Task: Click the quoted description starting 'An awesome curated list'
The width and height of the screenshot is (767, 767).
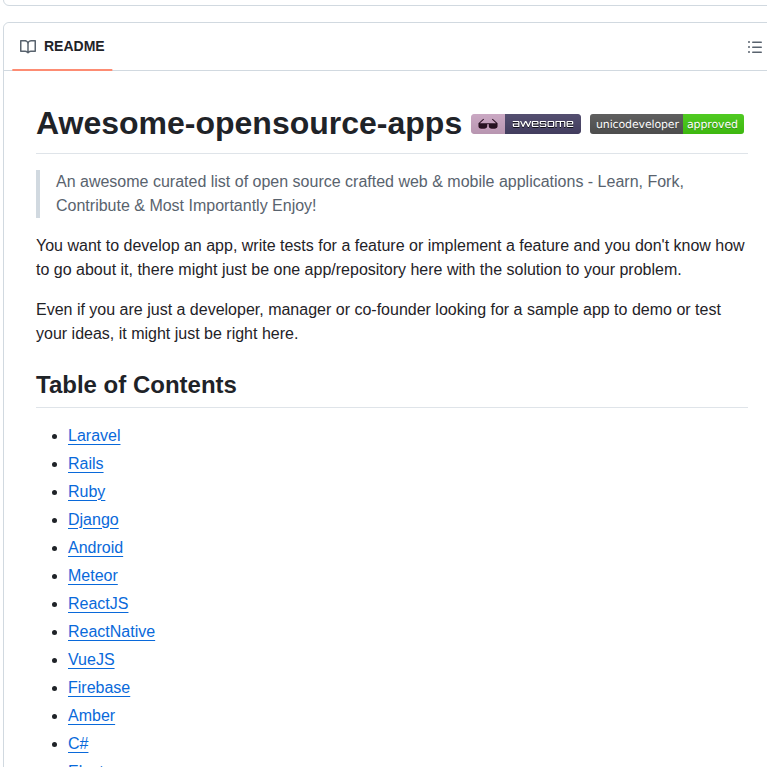Action: [370, 193]
